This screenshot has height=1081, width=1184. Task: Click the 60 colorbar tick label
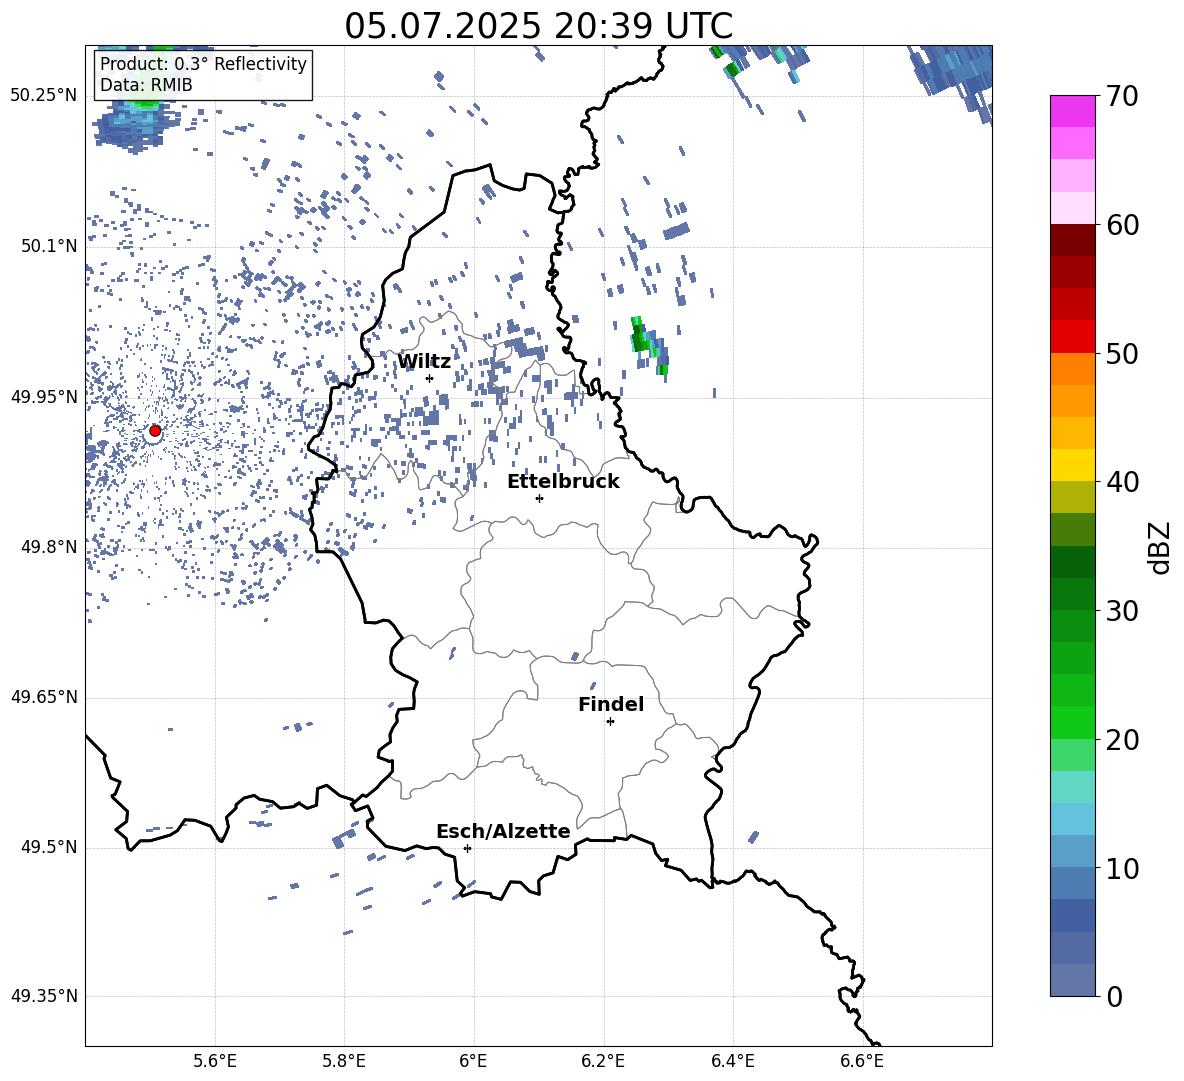point(1122,225)
